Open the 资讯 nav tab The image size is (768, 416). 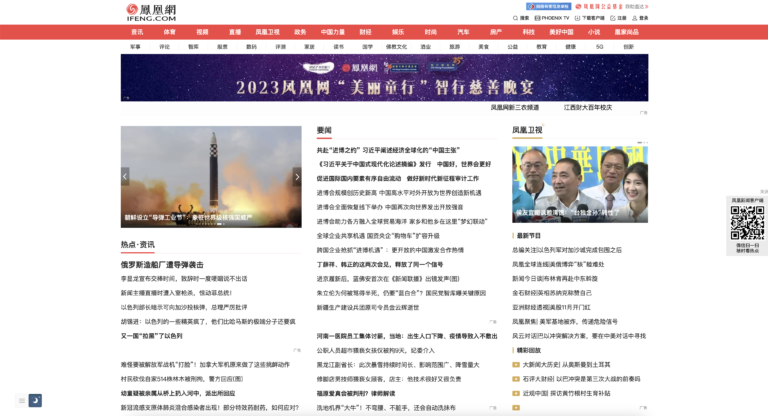[x=137, y=32]
